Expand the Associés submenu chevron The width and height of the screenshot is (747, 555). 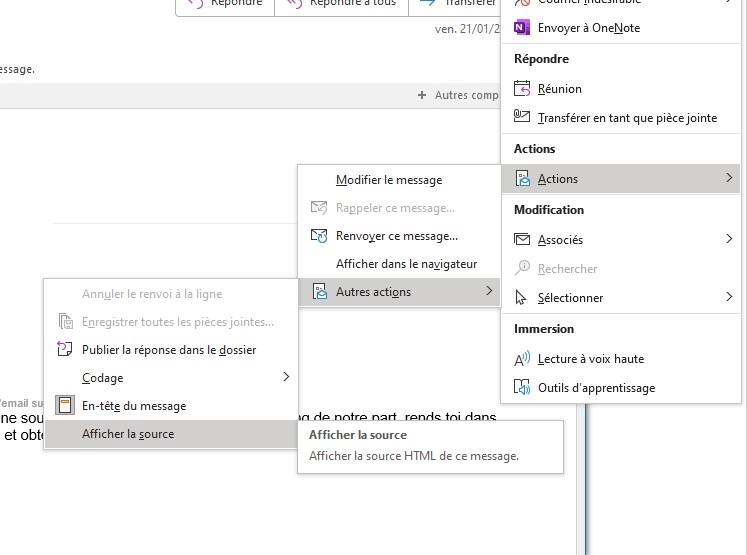coord(729,240)
